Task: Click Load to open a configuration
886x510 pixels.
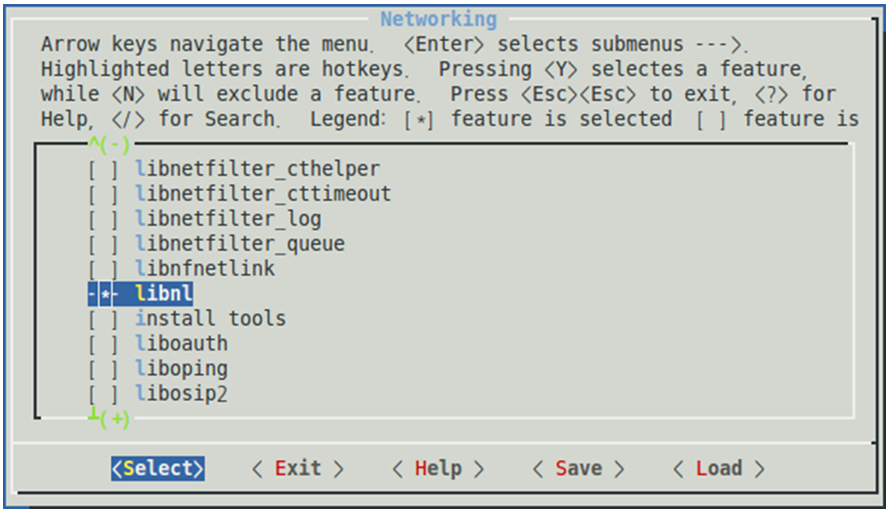Action: pyautogui.click(x=718, y=468)
